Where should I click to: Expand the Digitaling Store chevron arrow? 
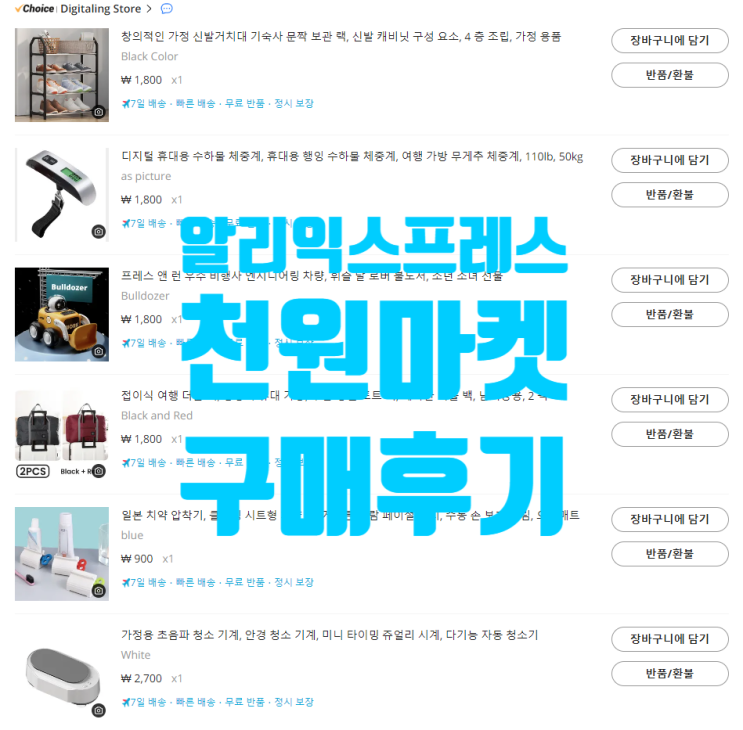tap(149, 9)
